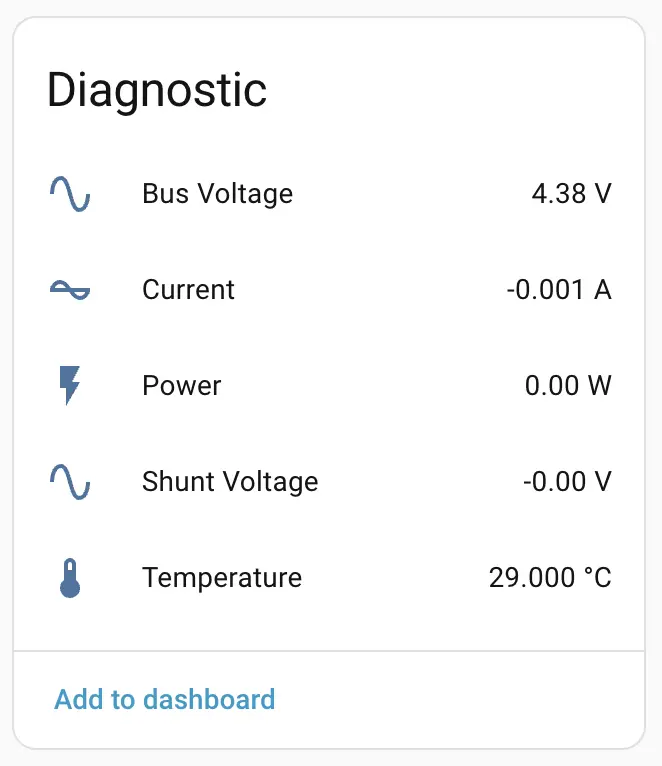Screen dimensions: 662x766
Task: Select the Power entity label
Action: [x=182, y=386]
